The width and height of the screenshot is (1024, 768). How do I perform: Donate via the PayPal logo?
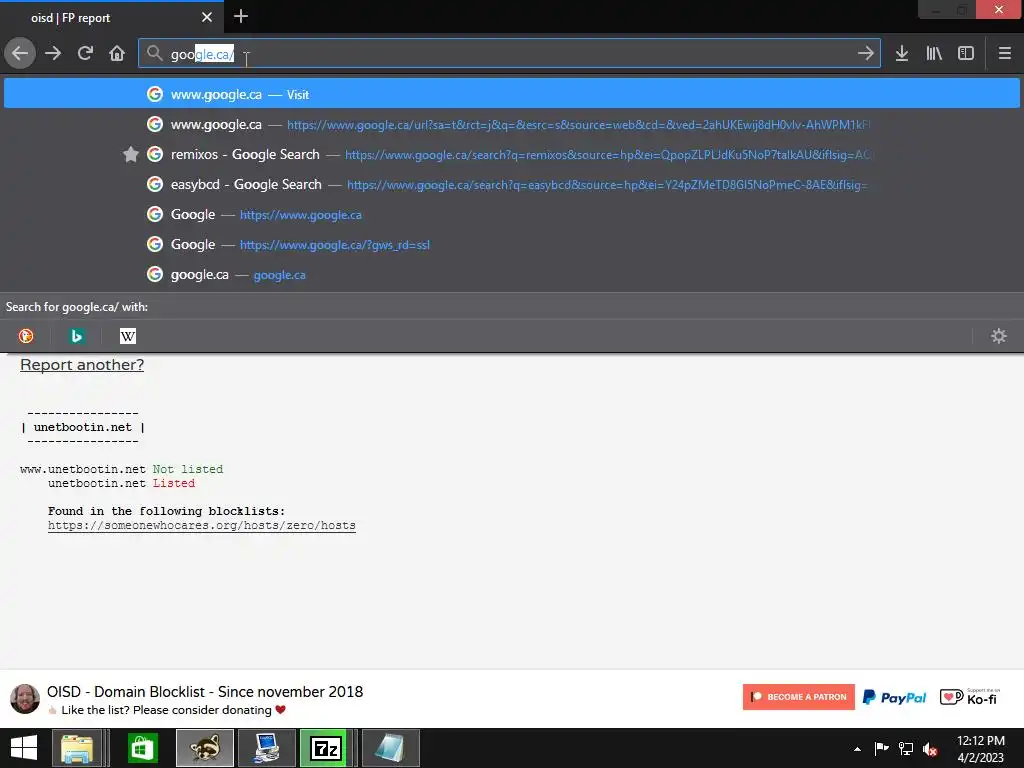point(894,697)
